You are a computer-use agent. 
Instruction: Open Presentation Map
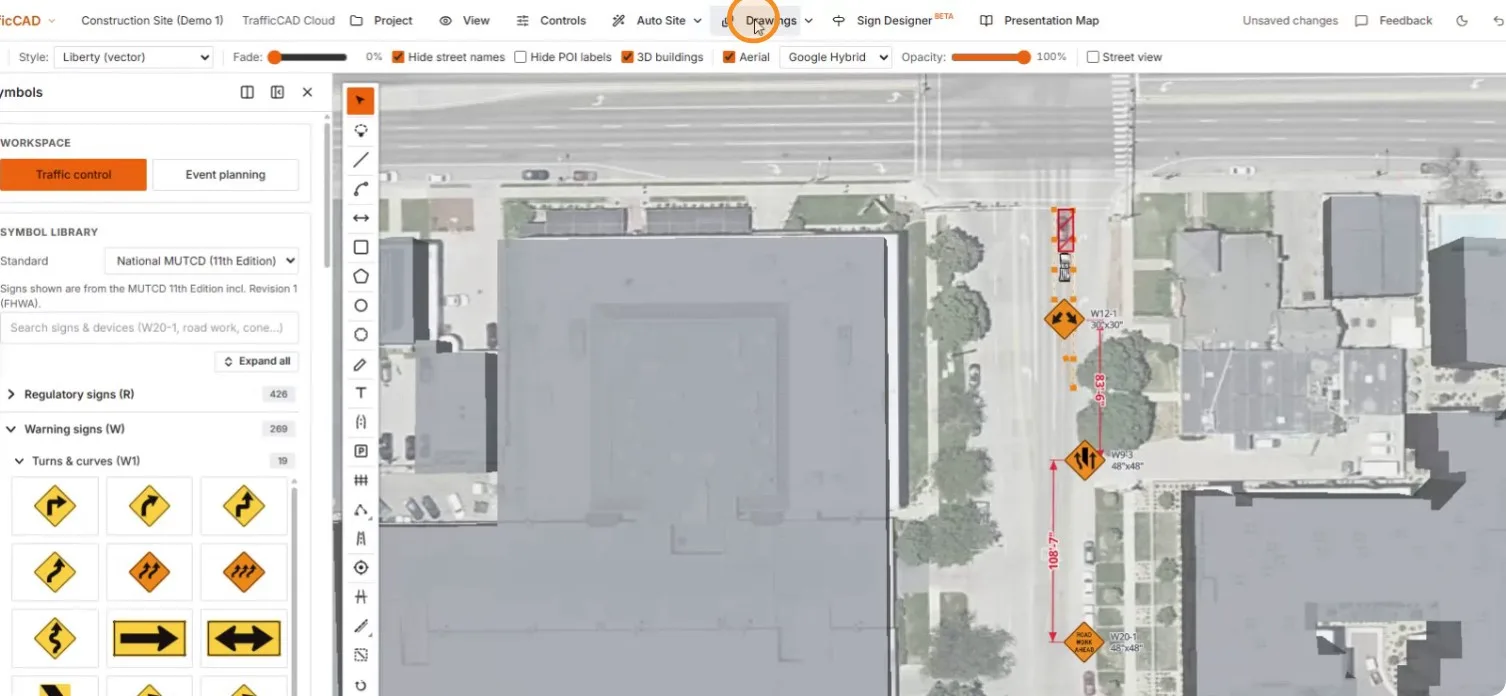(1039, 20)
